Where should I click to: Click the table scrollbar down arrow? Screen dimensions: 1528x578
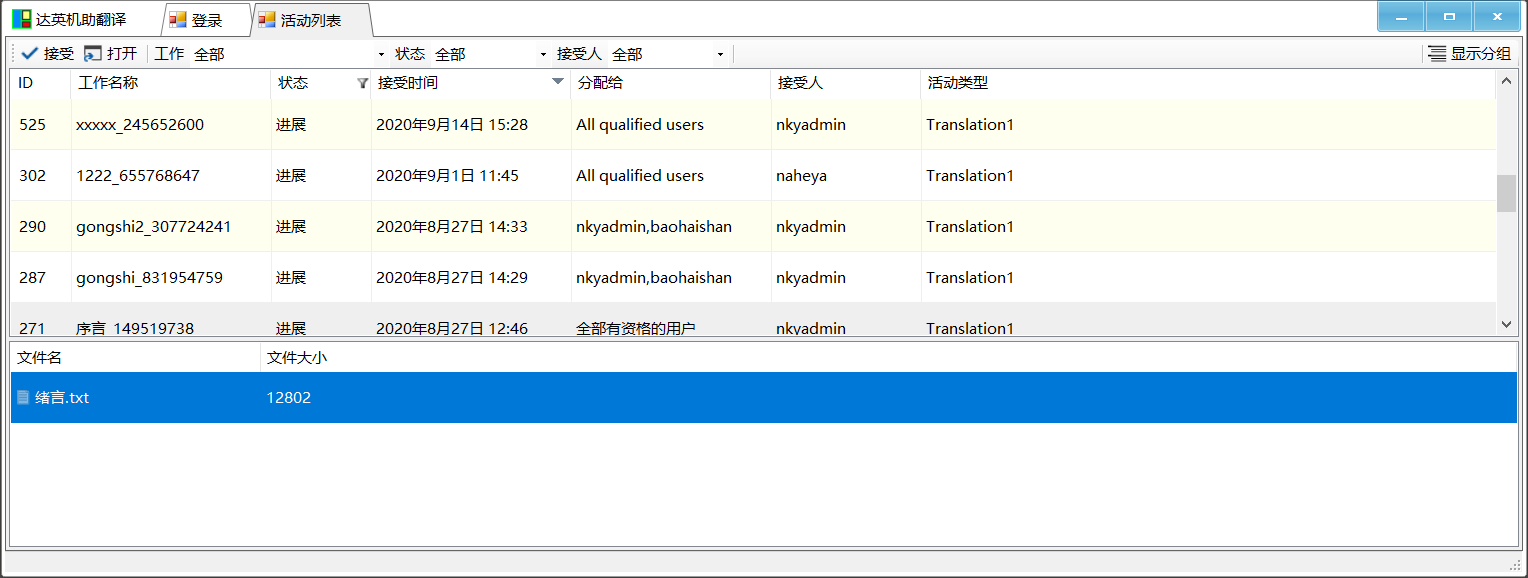pyautogui.click(x=1506, y=324)
